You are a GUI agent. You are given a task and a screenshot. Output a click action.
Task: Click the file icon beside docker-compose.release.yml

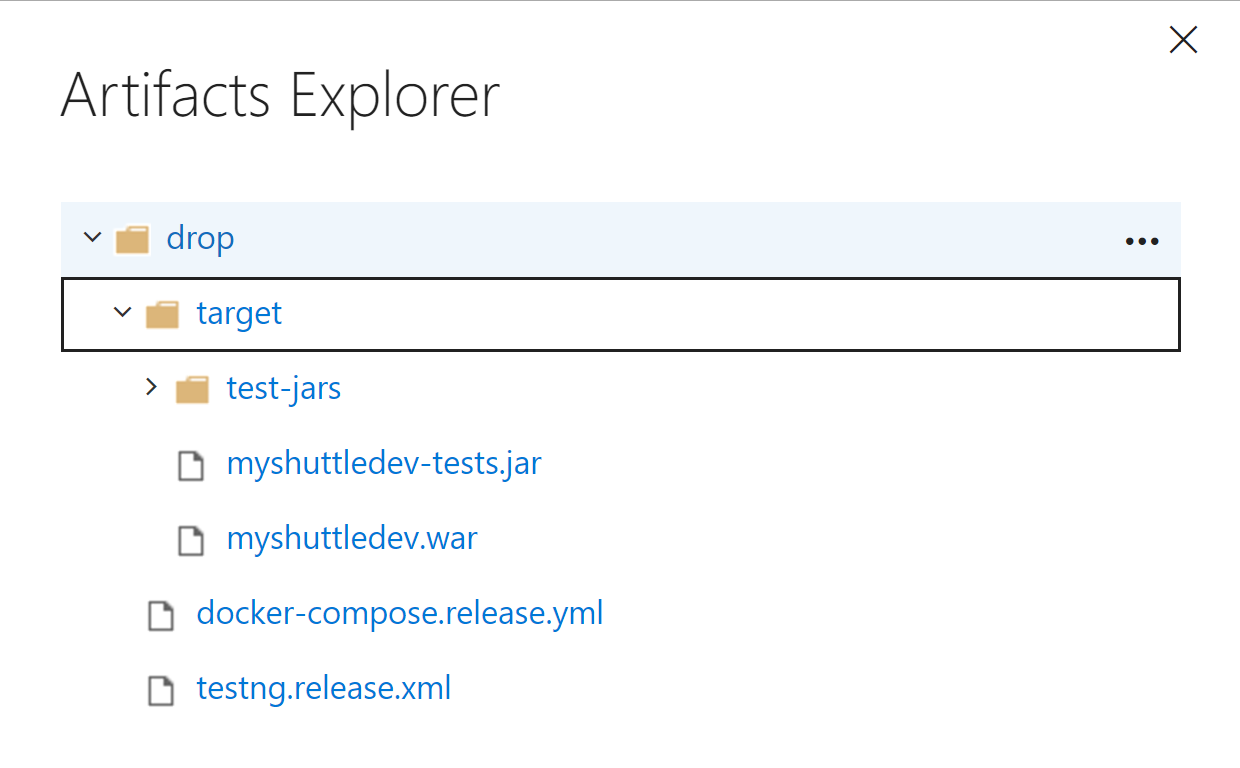(x=160, y=615)
